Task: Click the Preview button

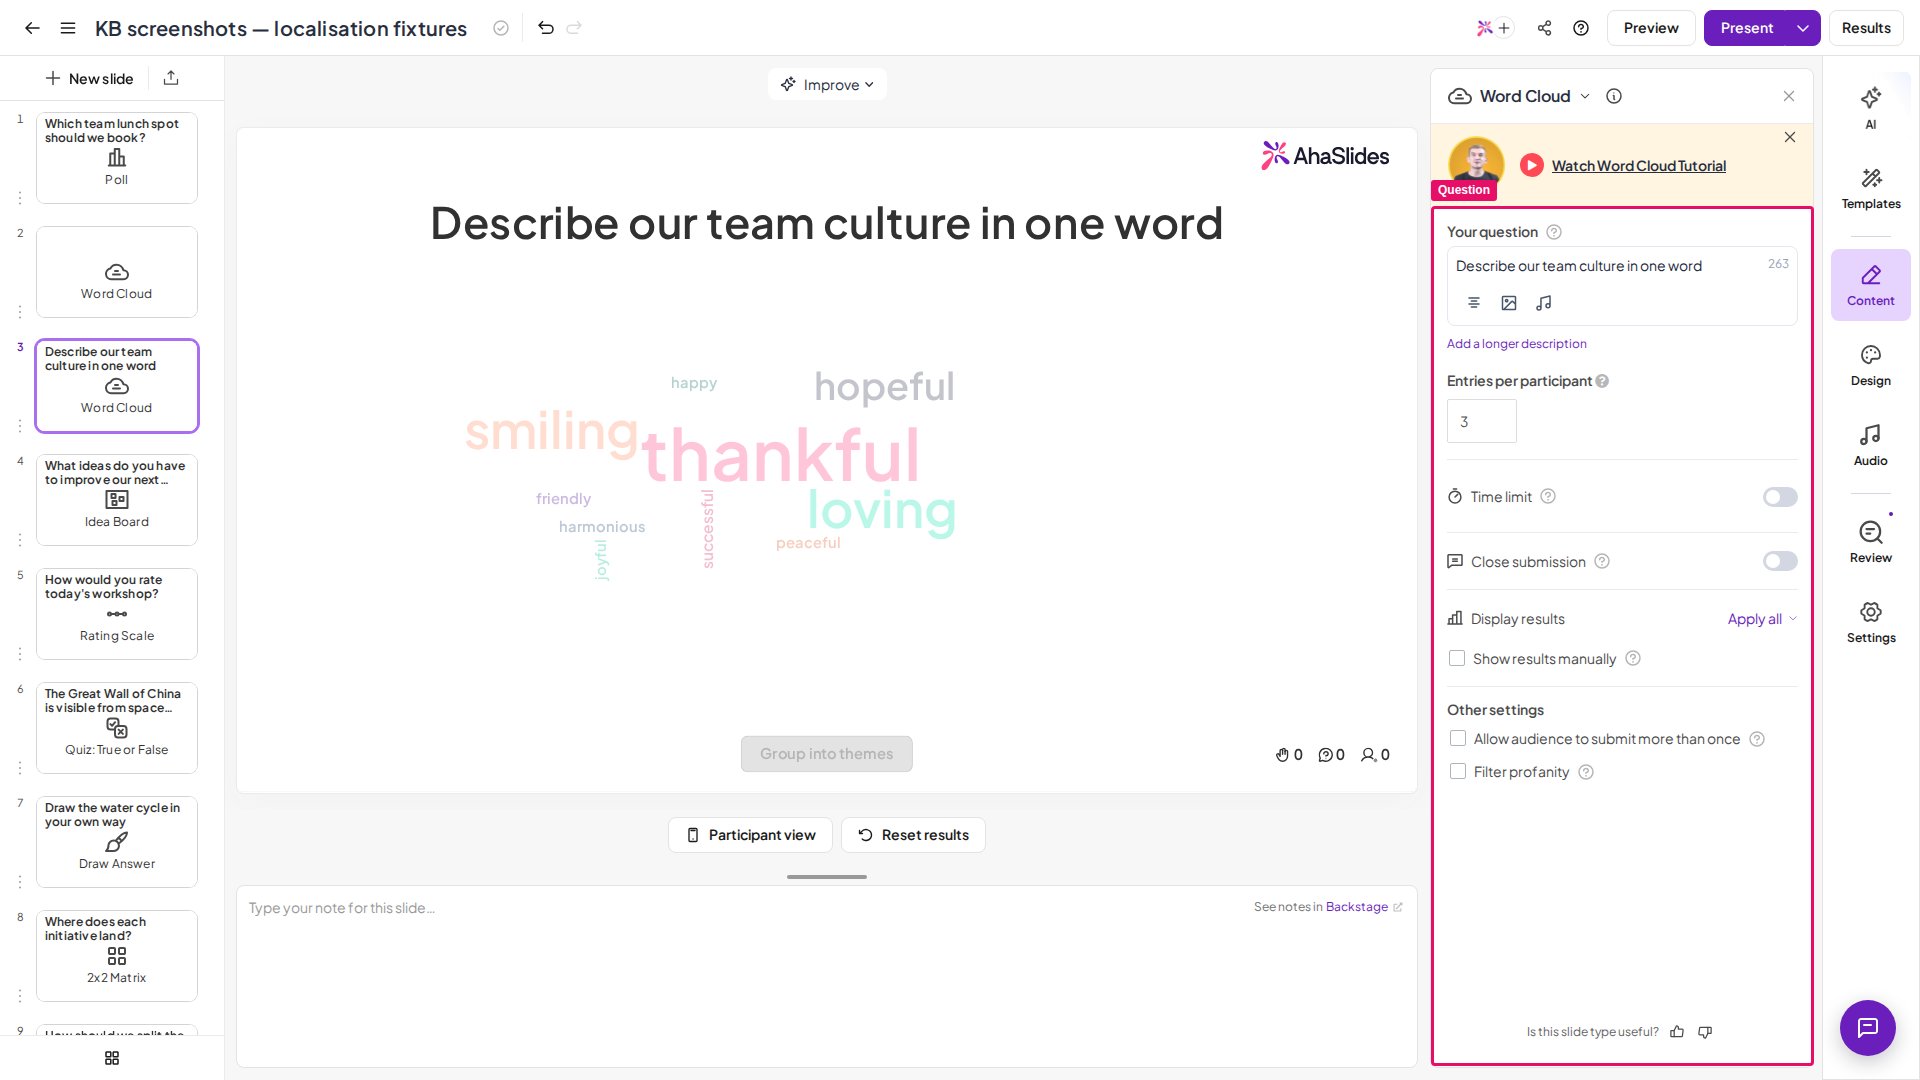Action: (1651, 28)
